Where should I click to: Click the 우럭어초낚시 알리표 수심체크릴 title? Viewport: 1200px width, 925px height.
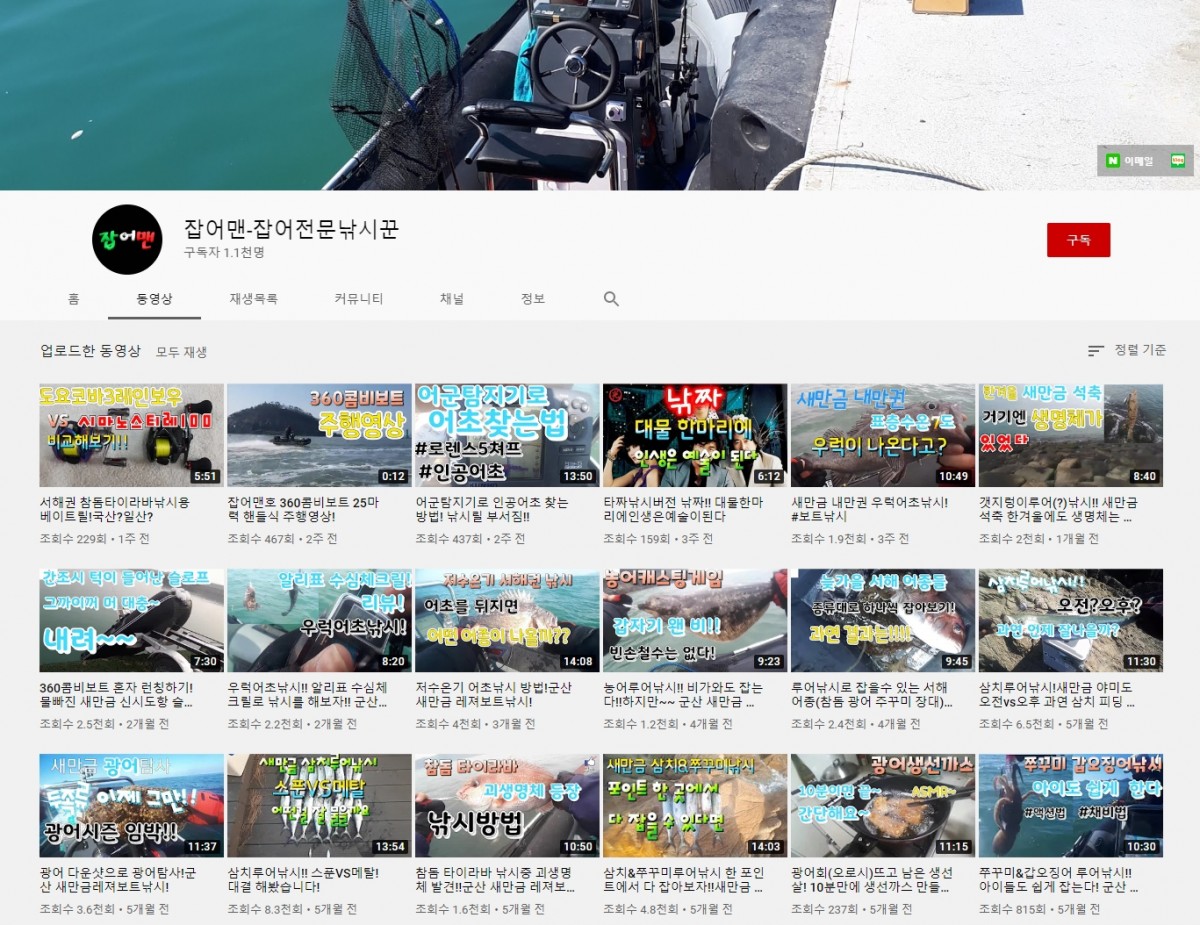click(308, 695)
